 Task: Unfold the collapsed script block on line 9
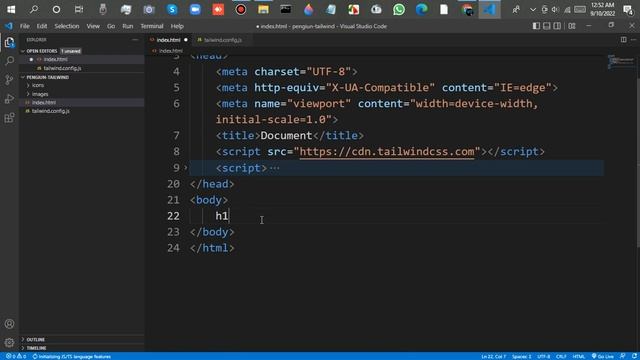tap(186, 168)
